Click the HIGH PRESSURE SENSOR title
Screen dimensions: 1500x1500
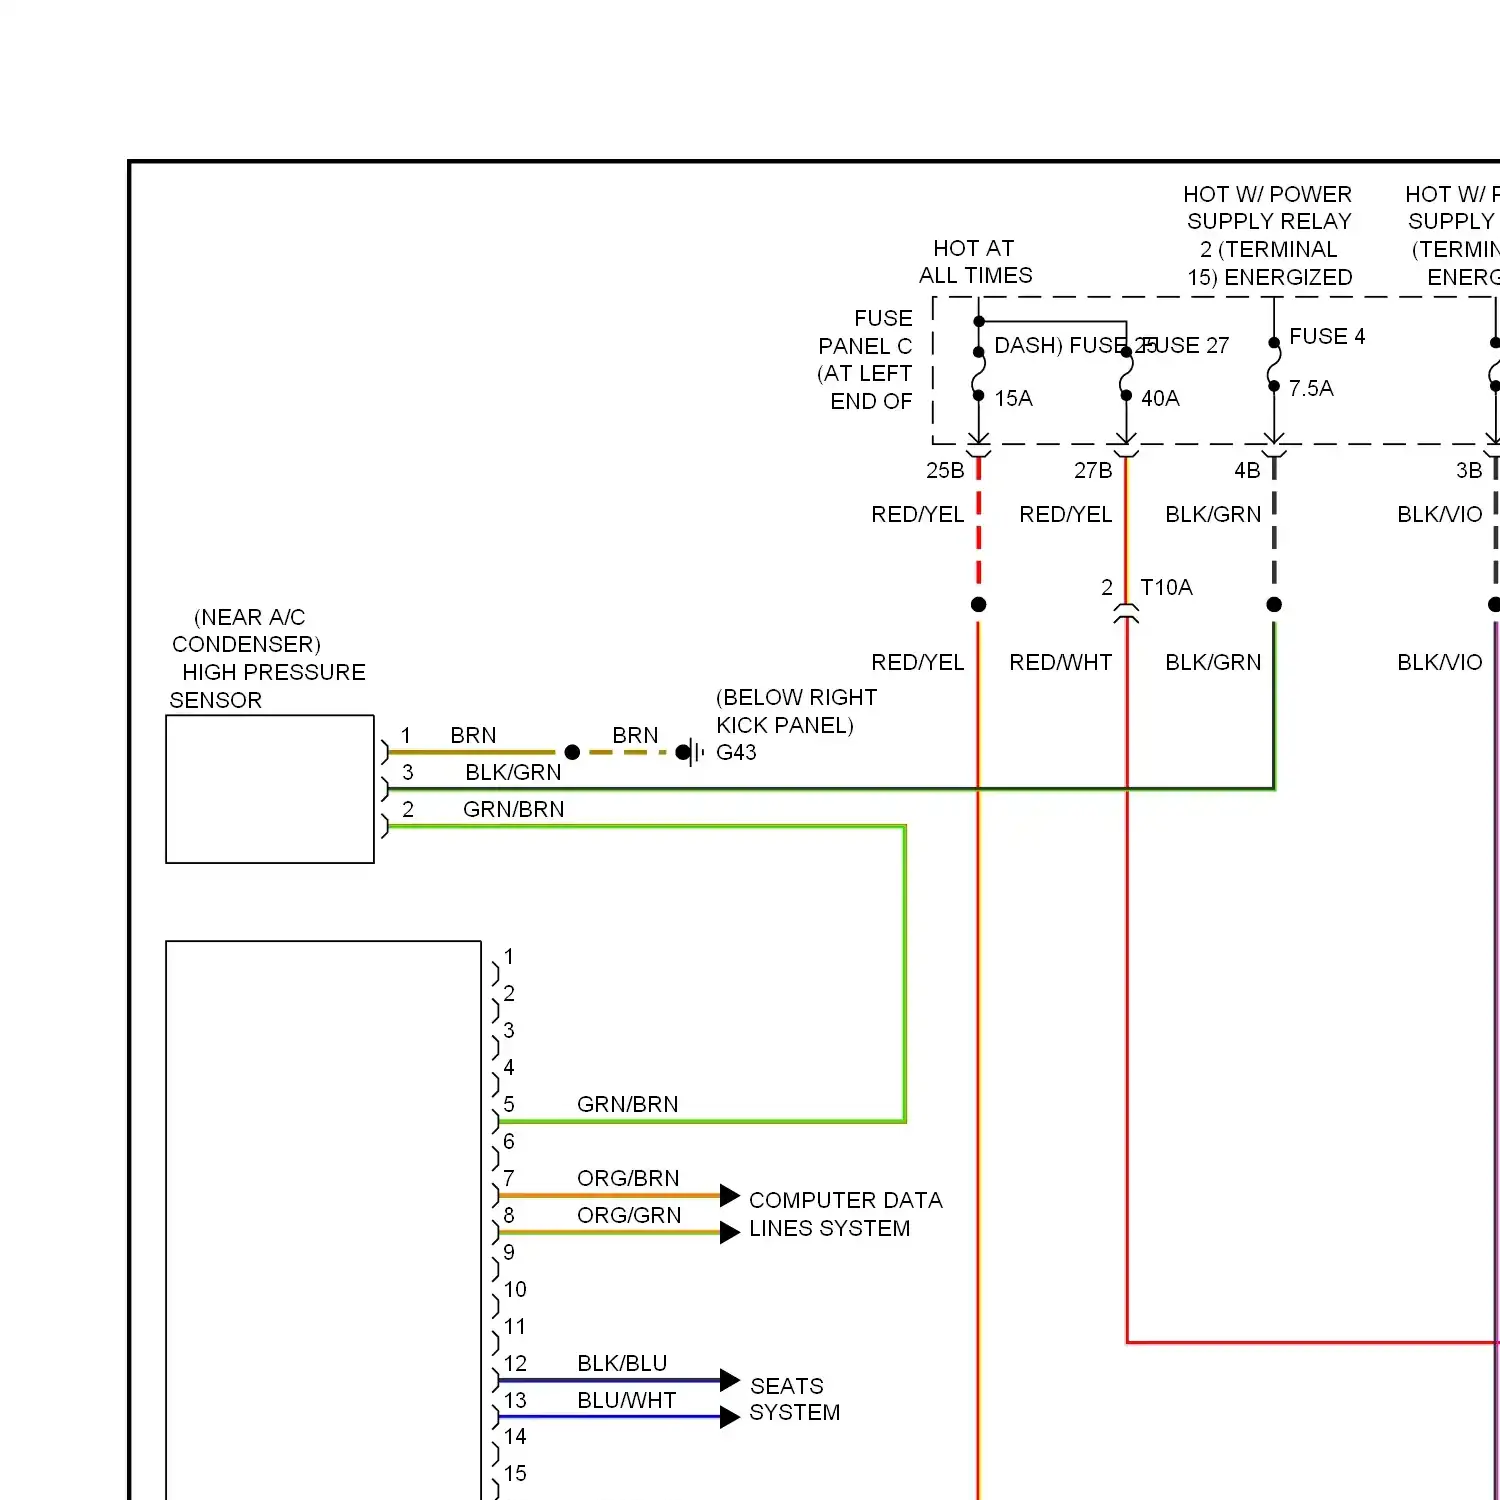(x=267, y=686)
